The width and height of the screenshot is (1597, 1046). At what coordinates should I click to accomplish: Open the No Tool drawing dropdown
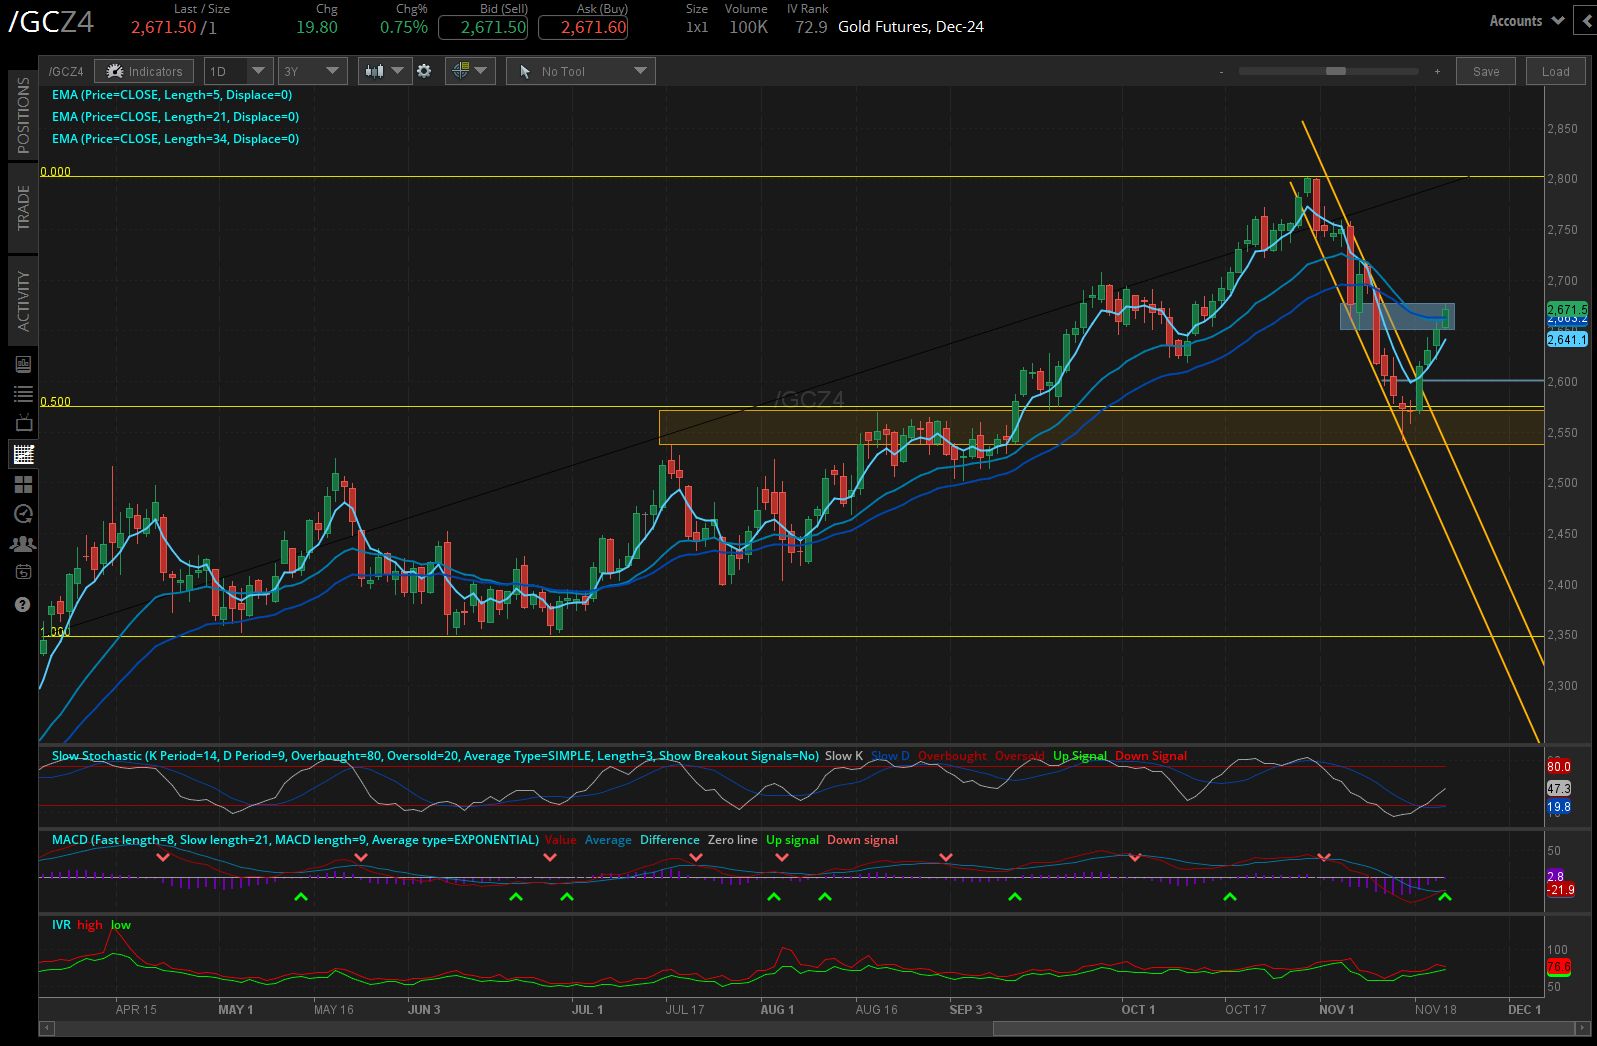tap(581, 71)
